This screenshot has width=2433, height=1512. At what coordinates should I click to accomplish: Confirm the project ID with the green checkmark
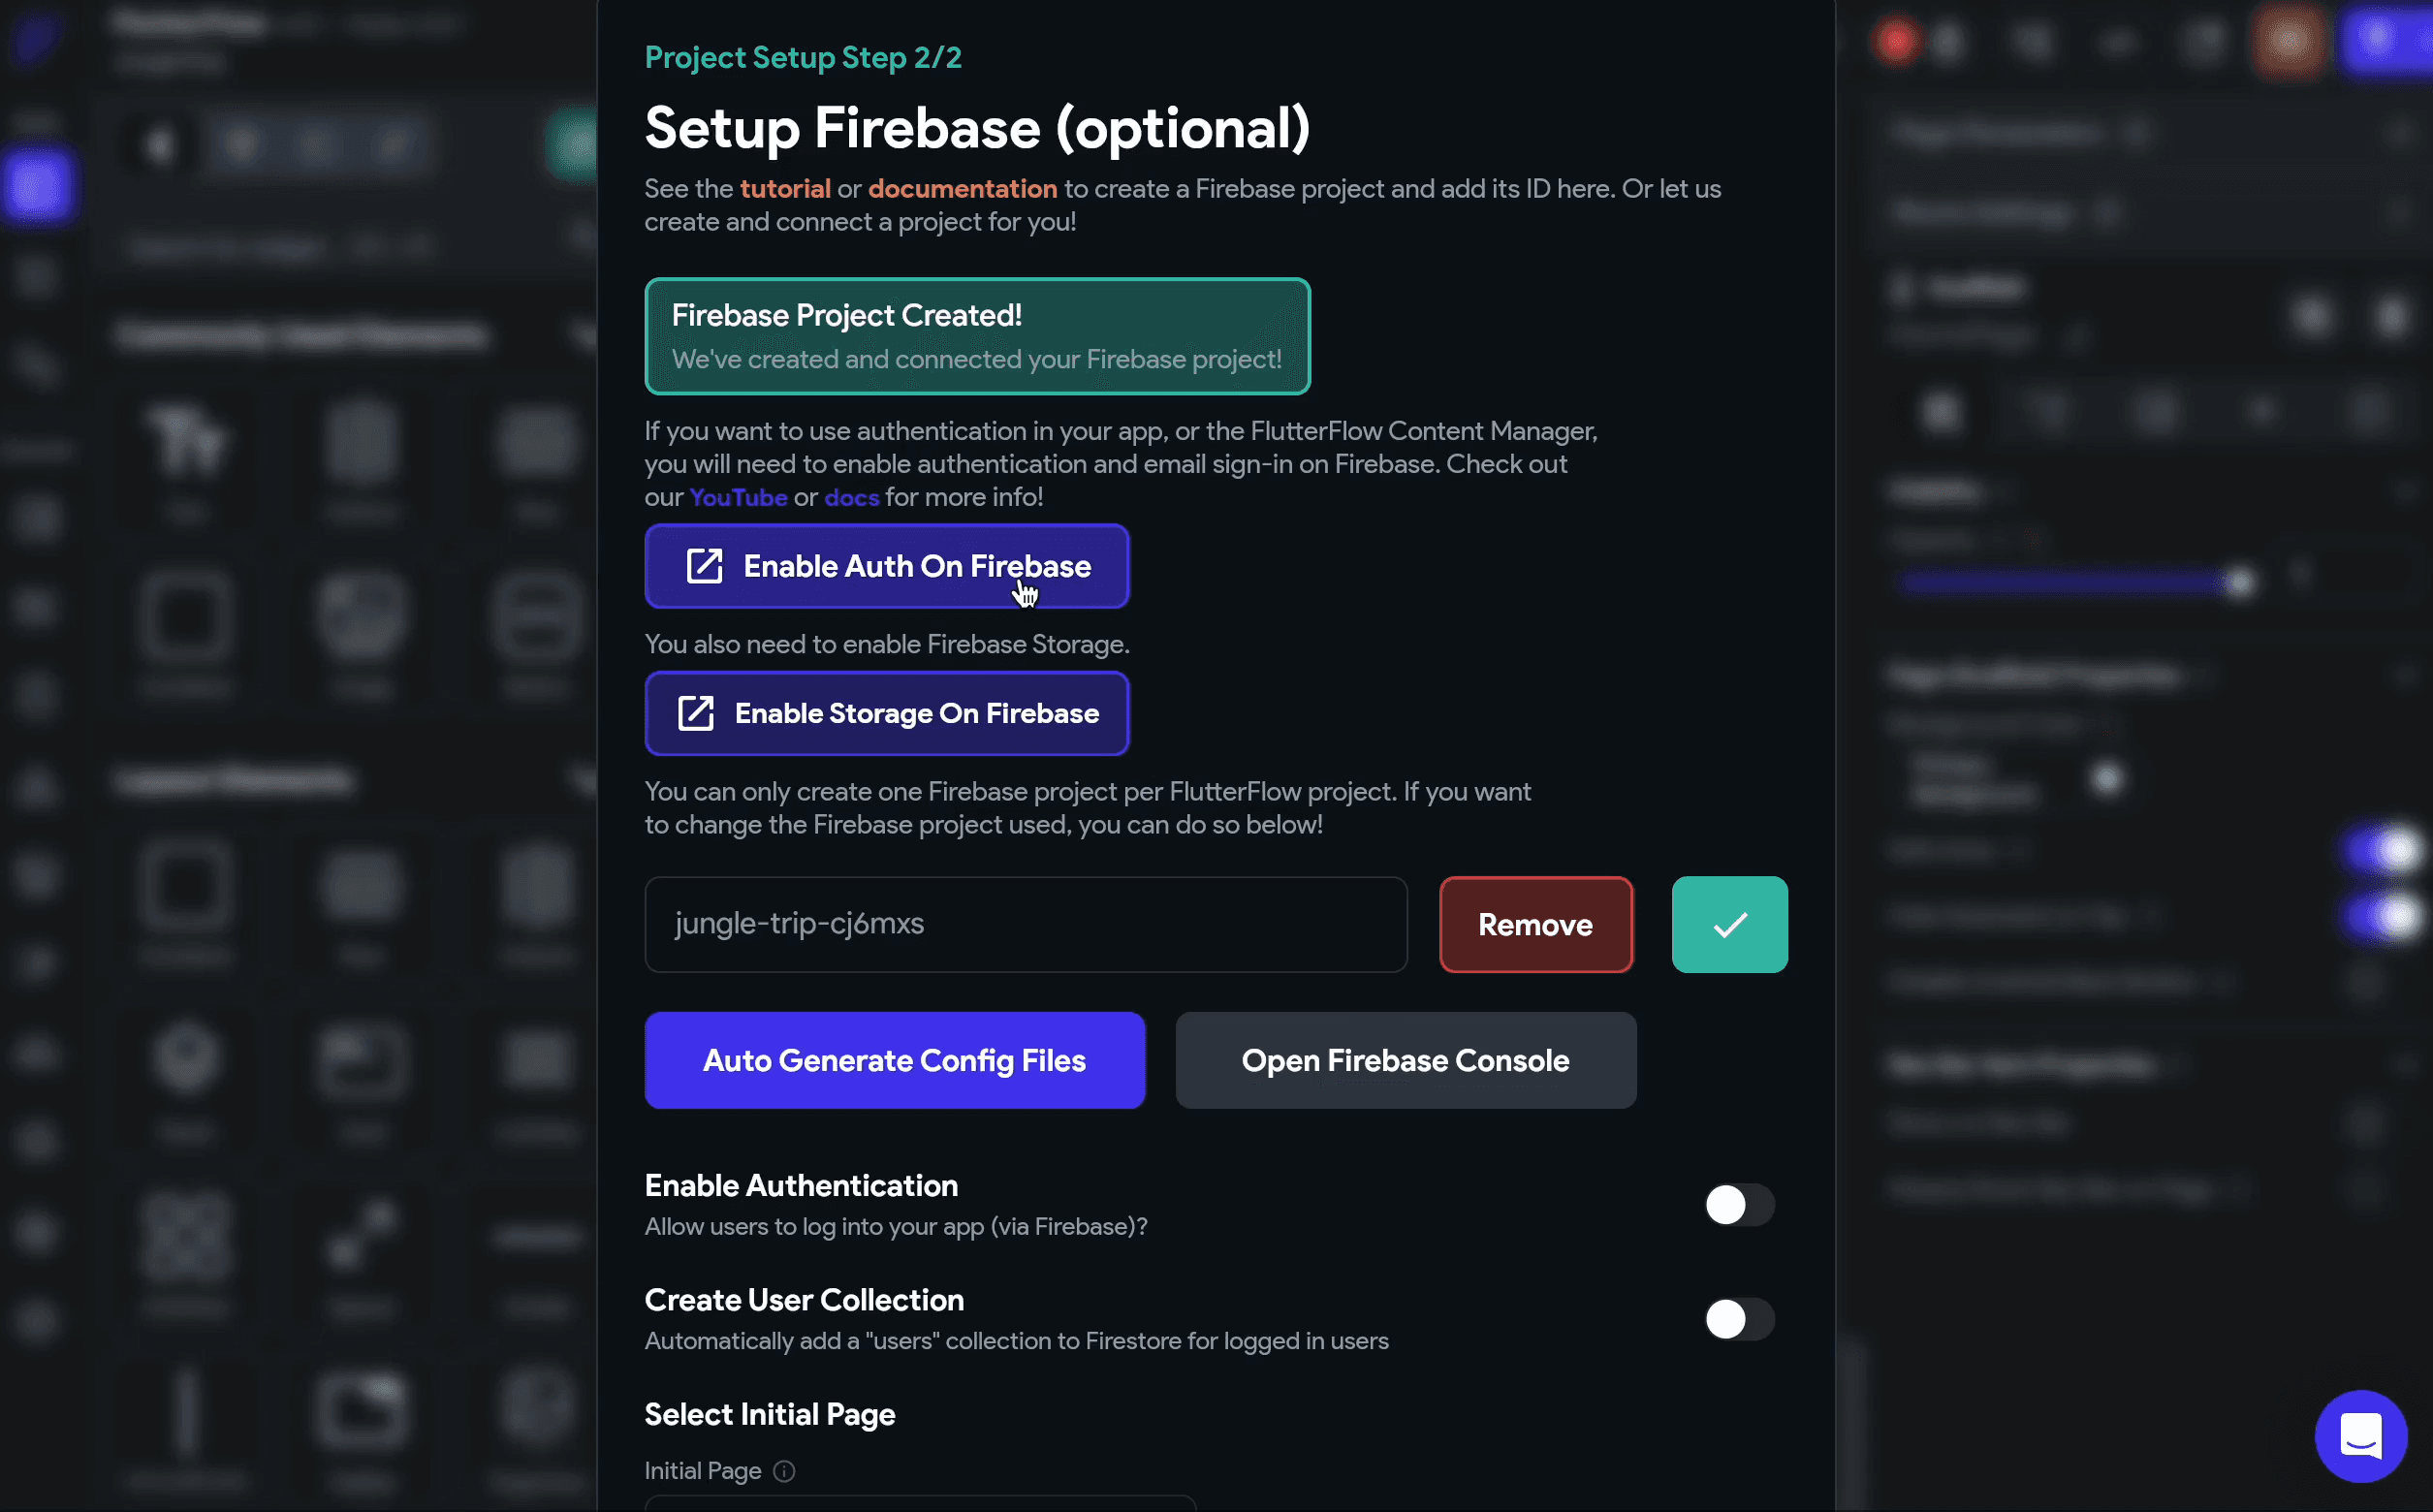tap(1728, 924)
